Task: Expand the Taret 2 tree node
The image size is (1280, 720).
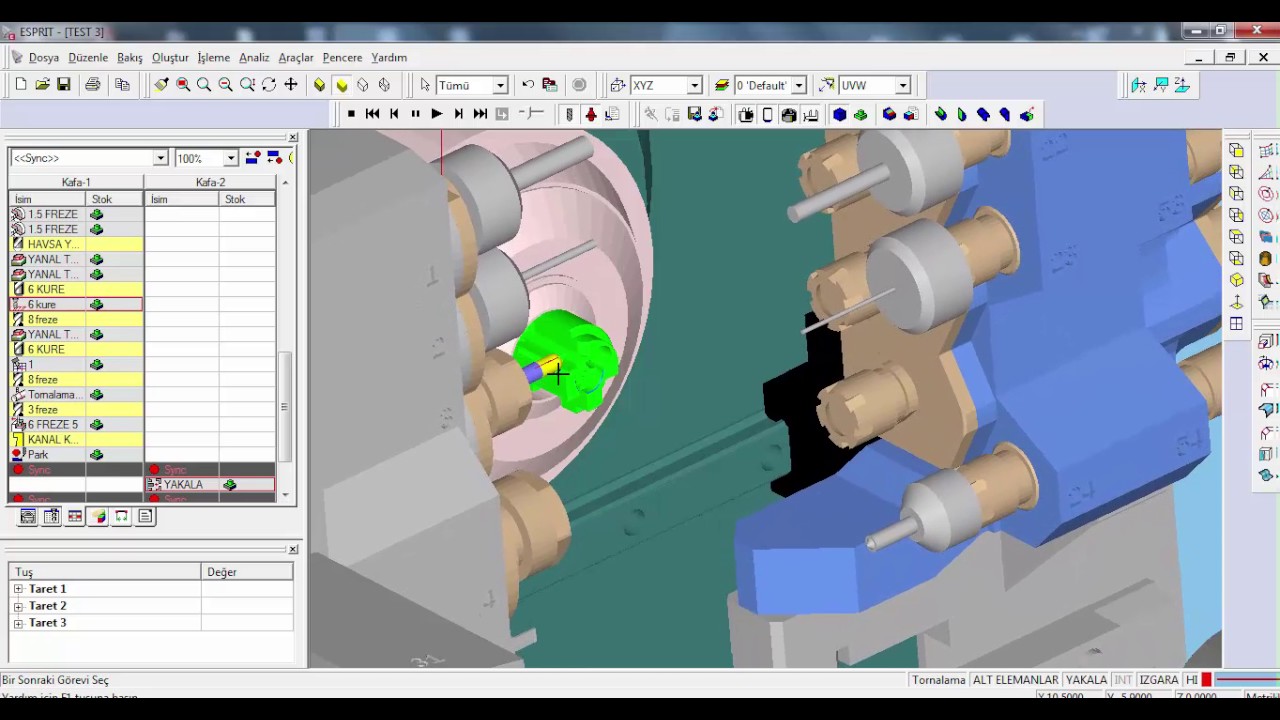Action: (18, 606)
